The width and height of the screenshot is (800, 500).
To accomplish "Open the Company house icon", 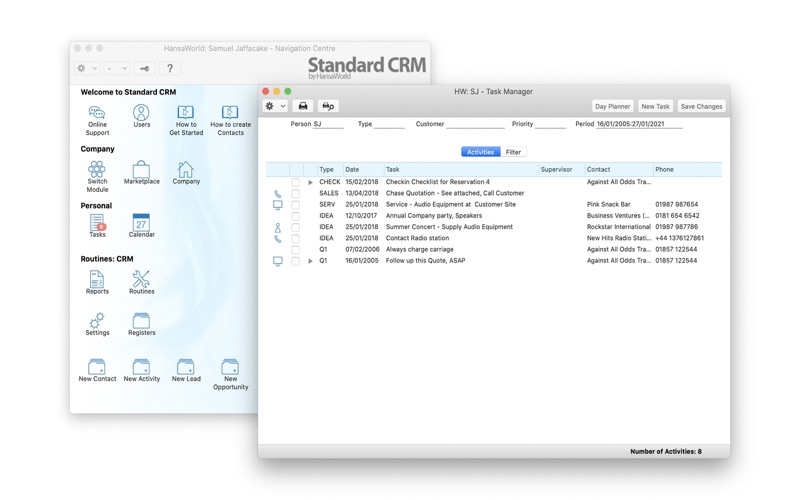I will click(186, 172).
